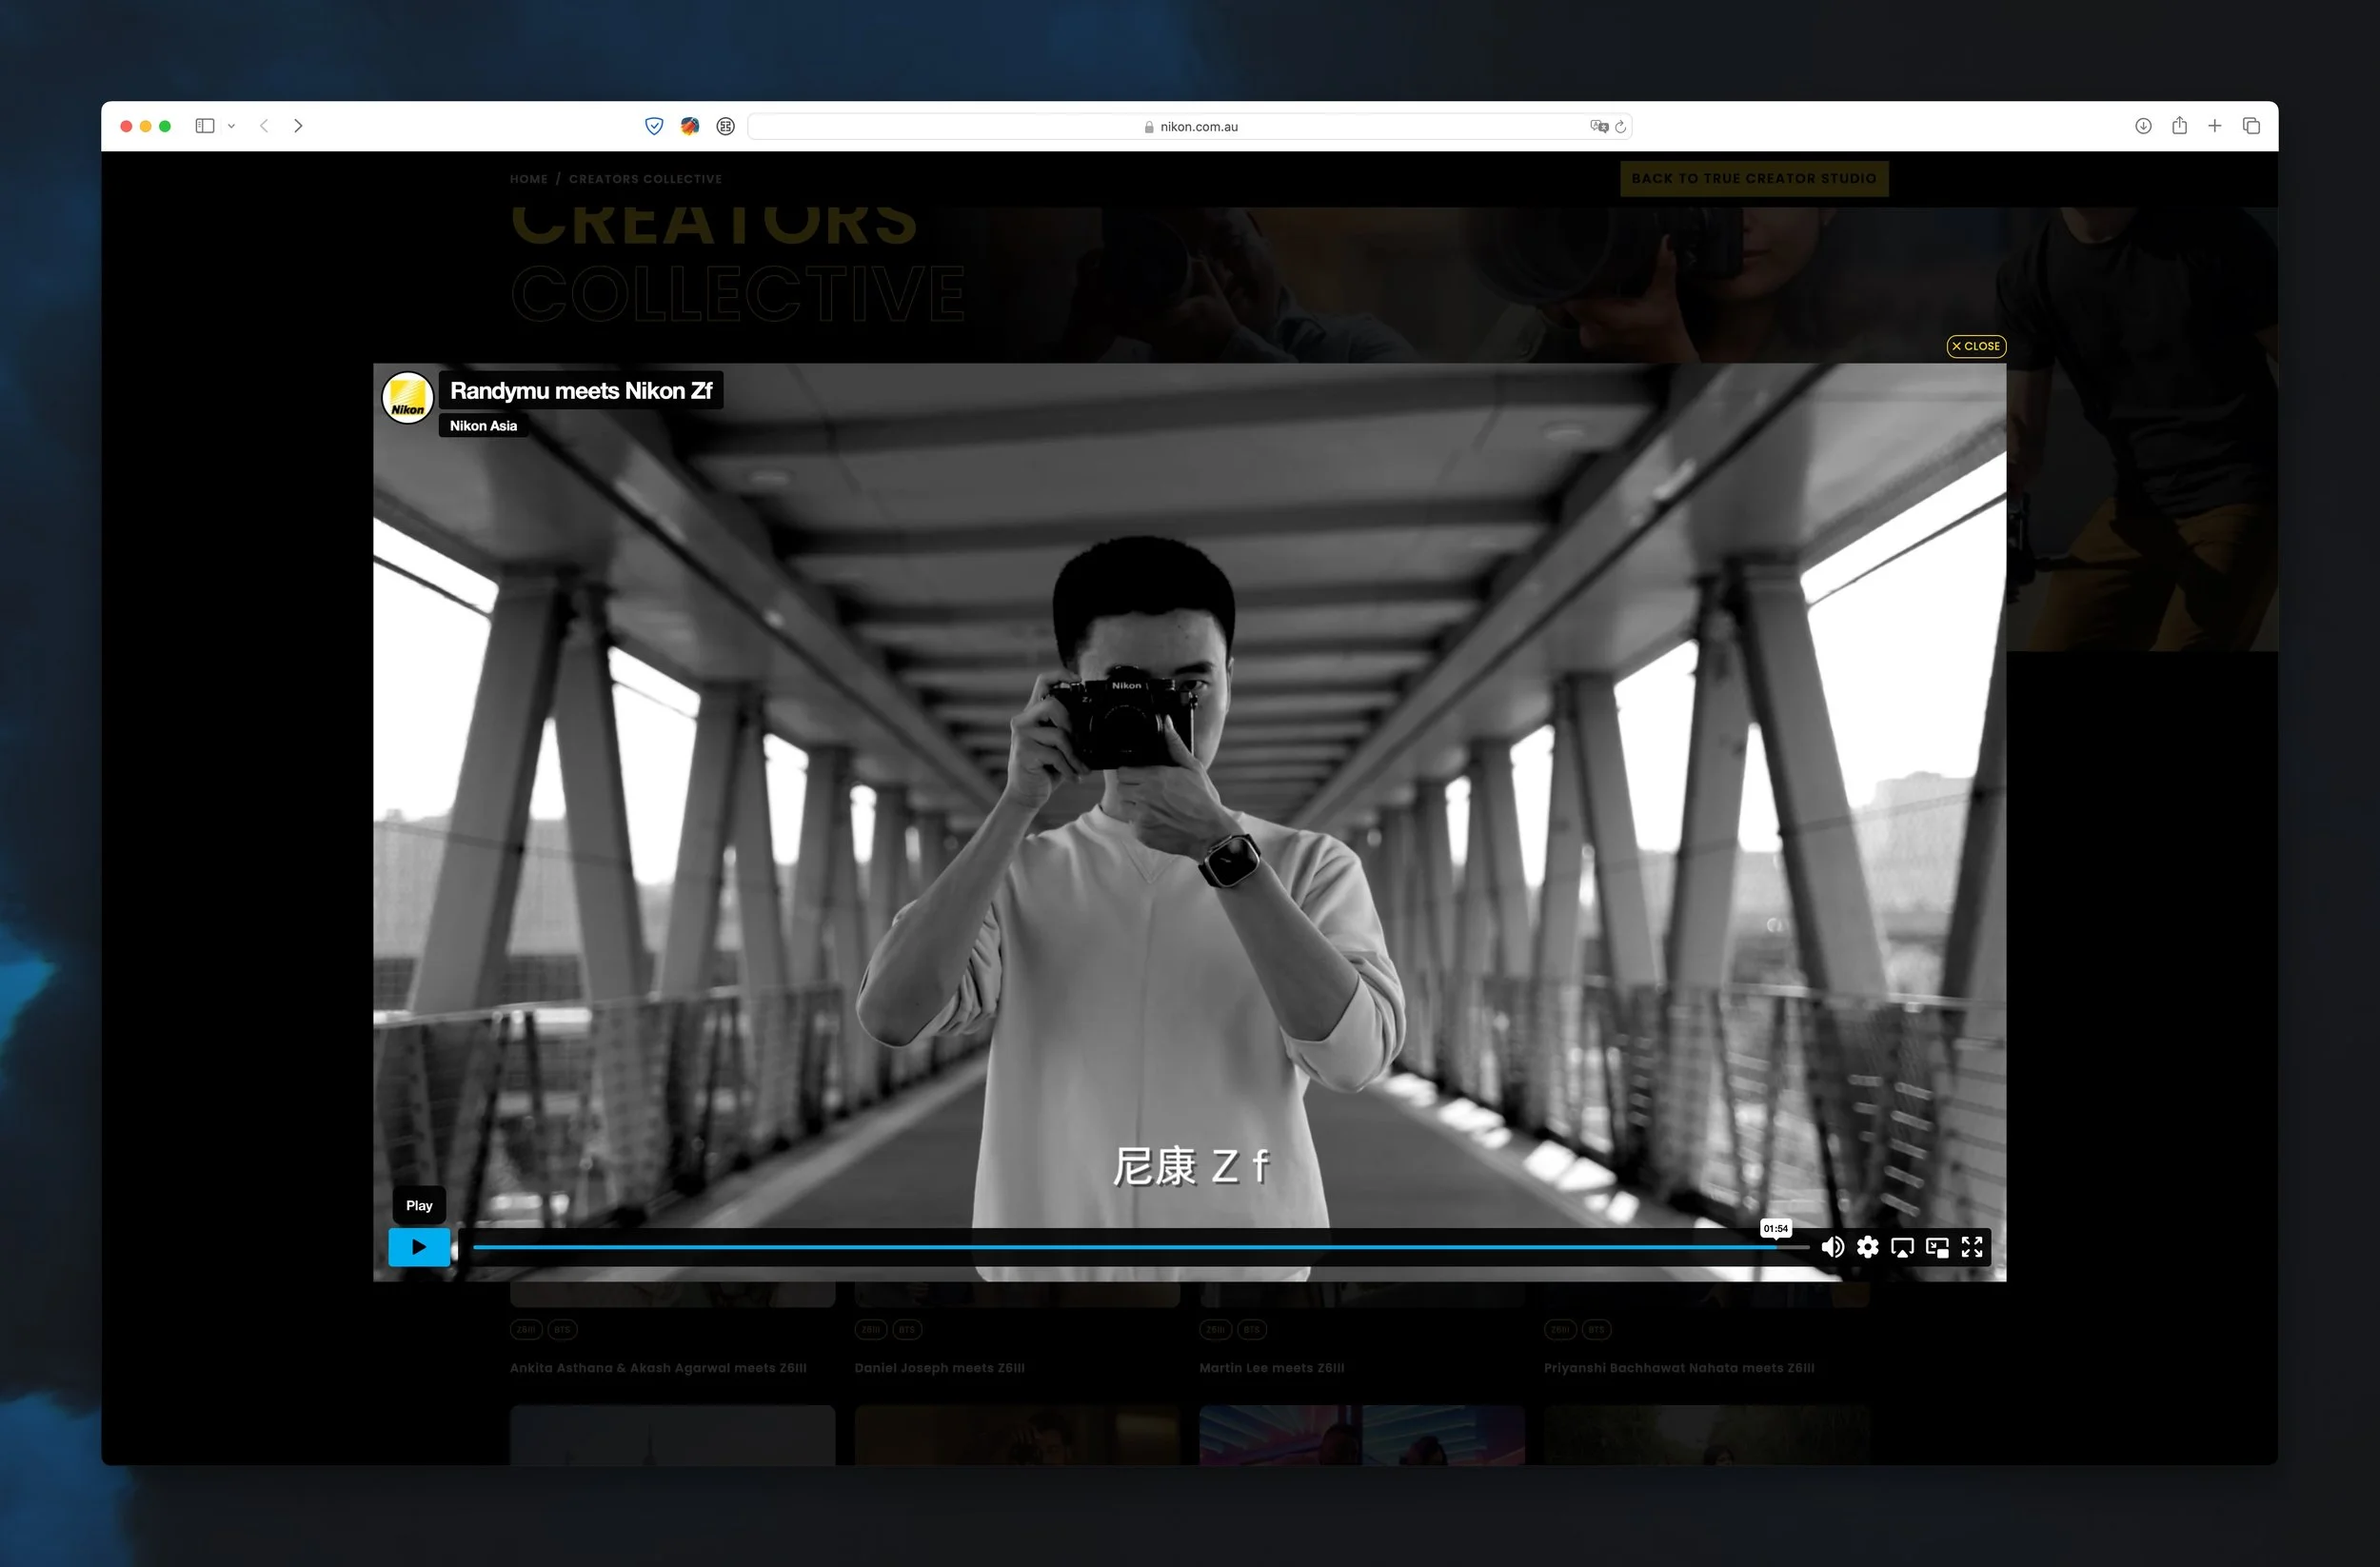Close the video overlay with the CLOSE button

1976,346
